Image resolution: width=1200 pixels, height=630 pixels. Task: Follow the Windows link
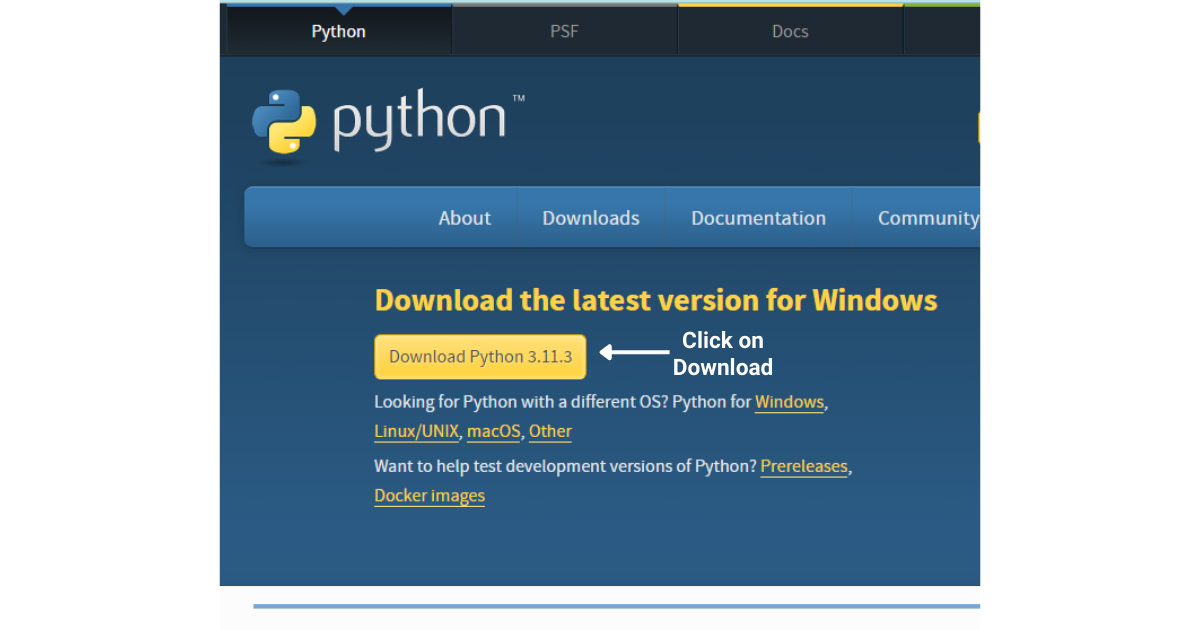point(790,402)
